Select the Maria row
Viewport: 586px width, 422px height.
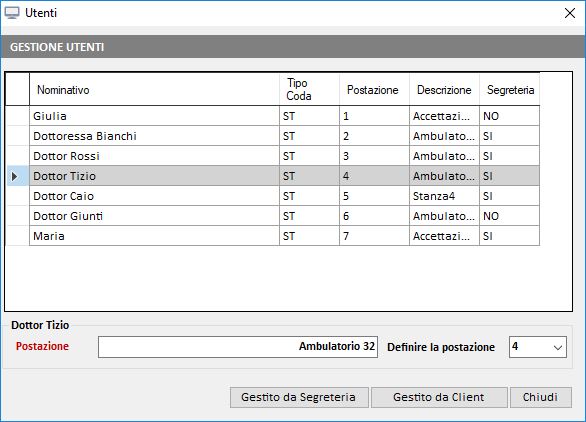[284, 236]
